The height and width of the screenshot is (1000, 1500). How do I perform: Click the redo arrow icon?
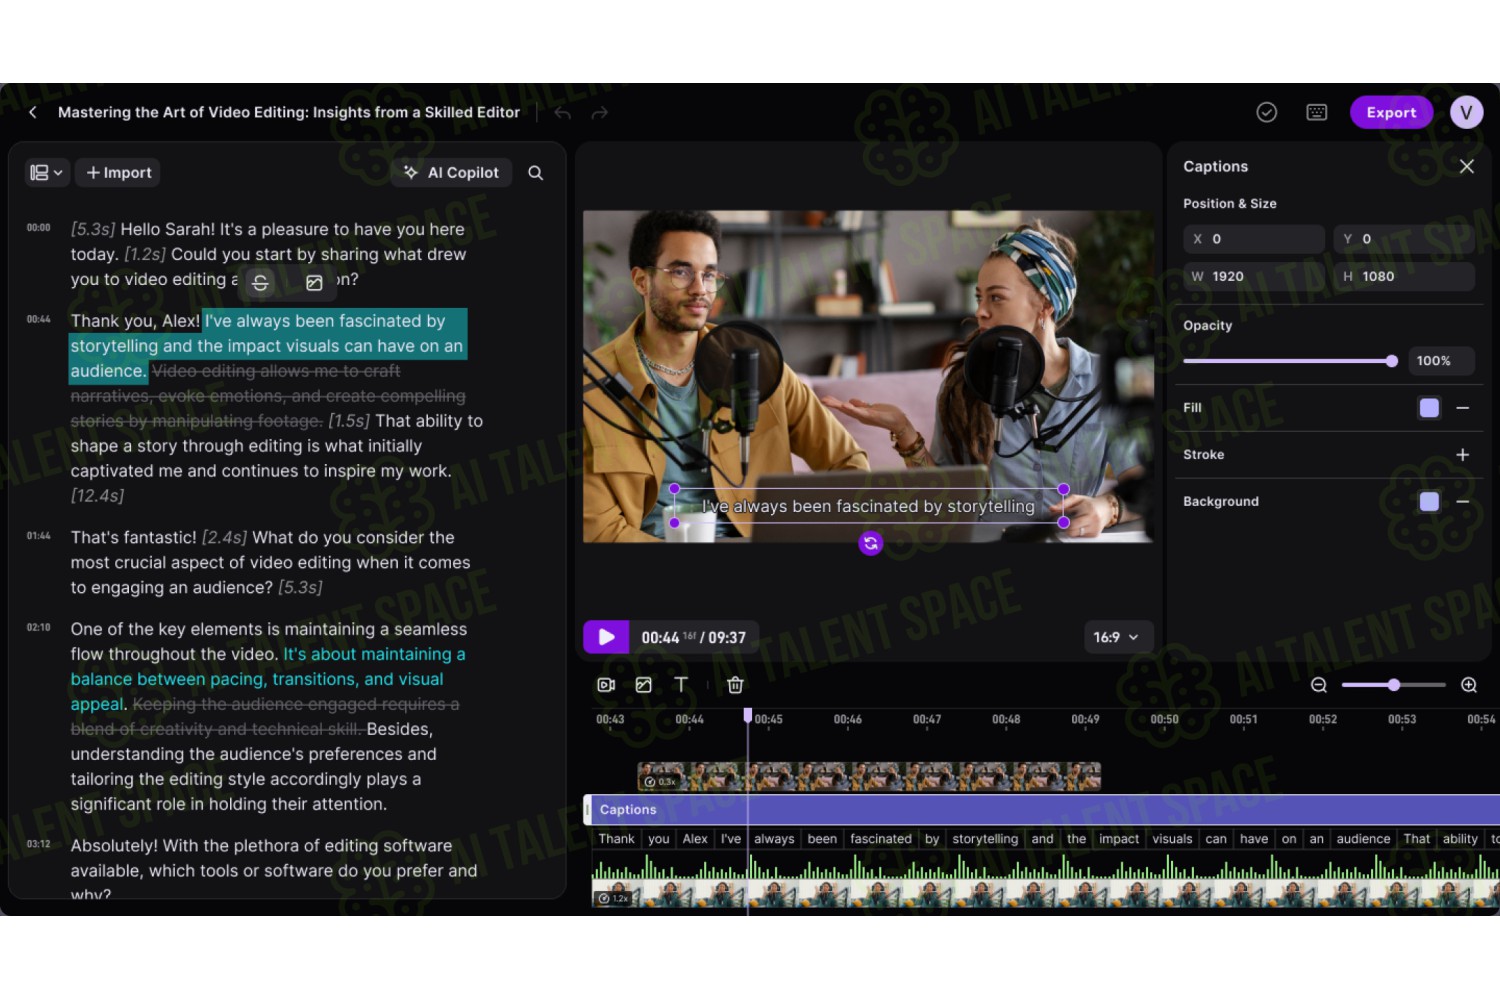tap(600, 113)
